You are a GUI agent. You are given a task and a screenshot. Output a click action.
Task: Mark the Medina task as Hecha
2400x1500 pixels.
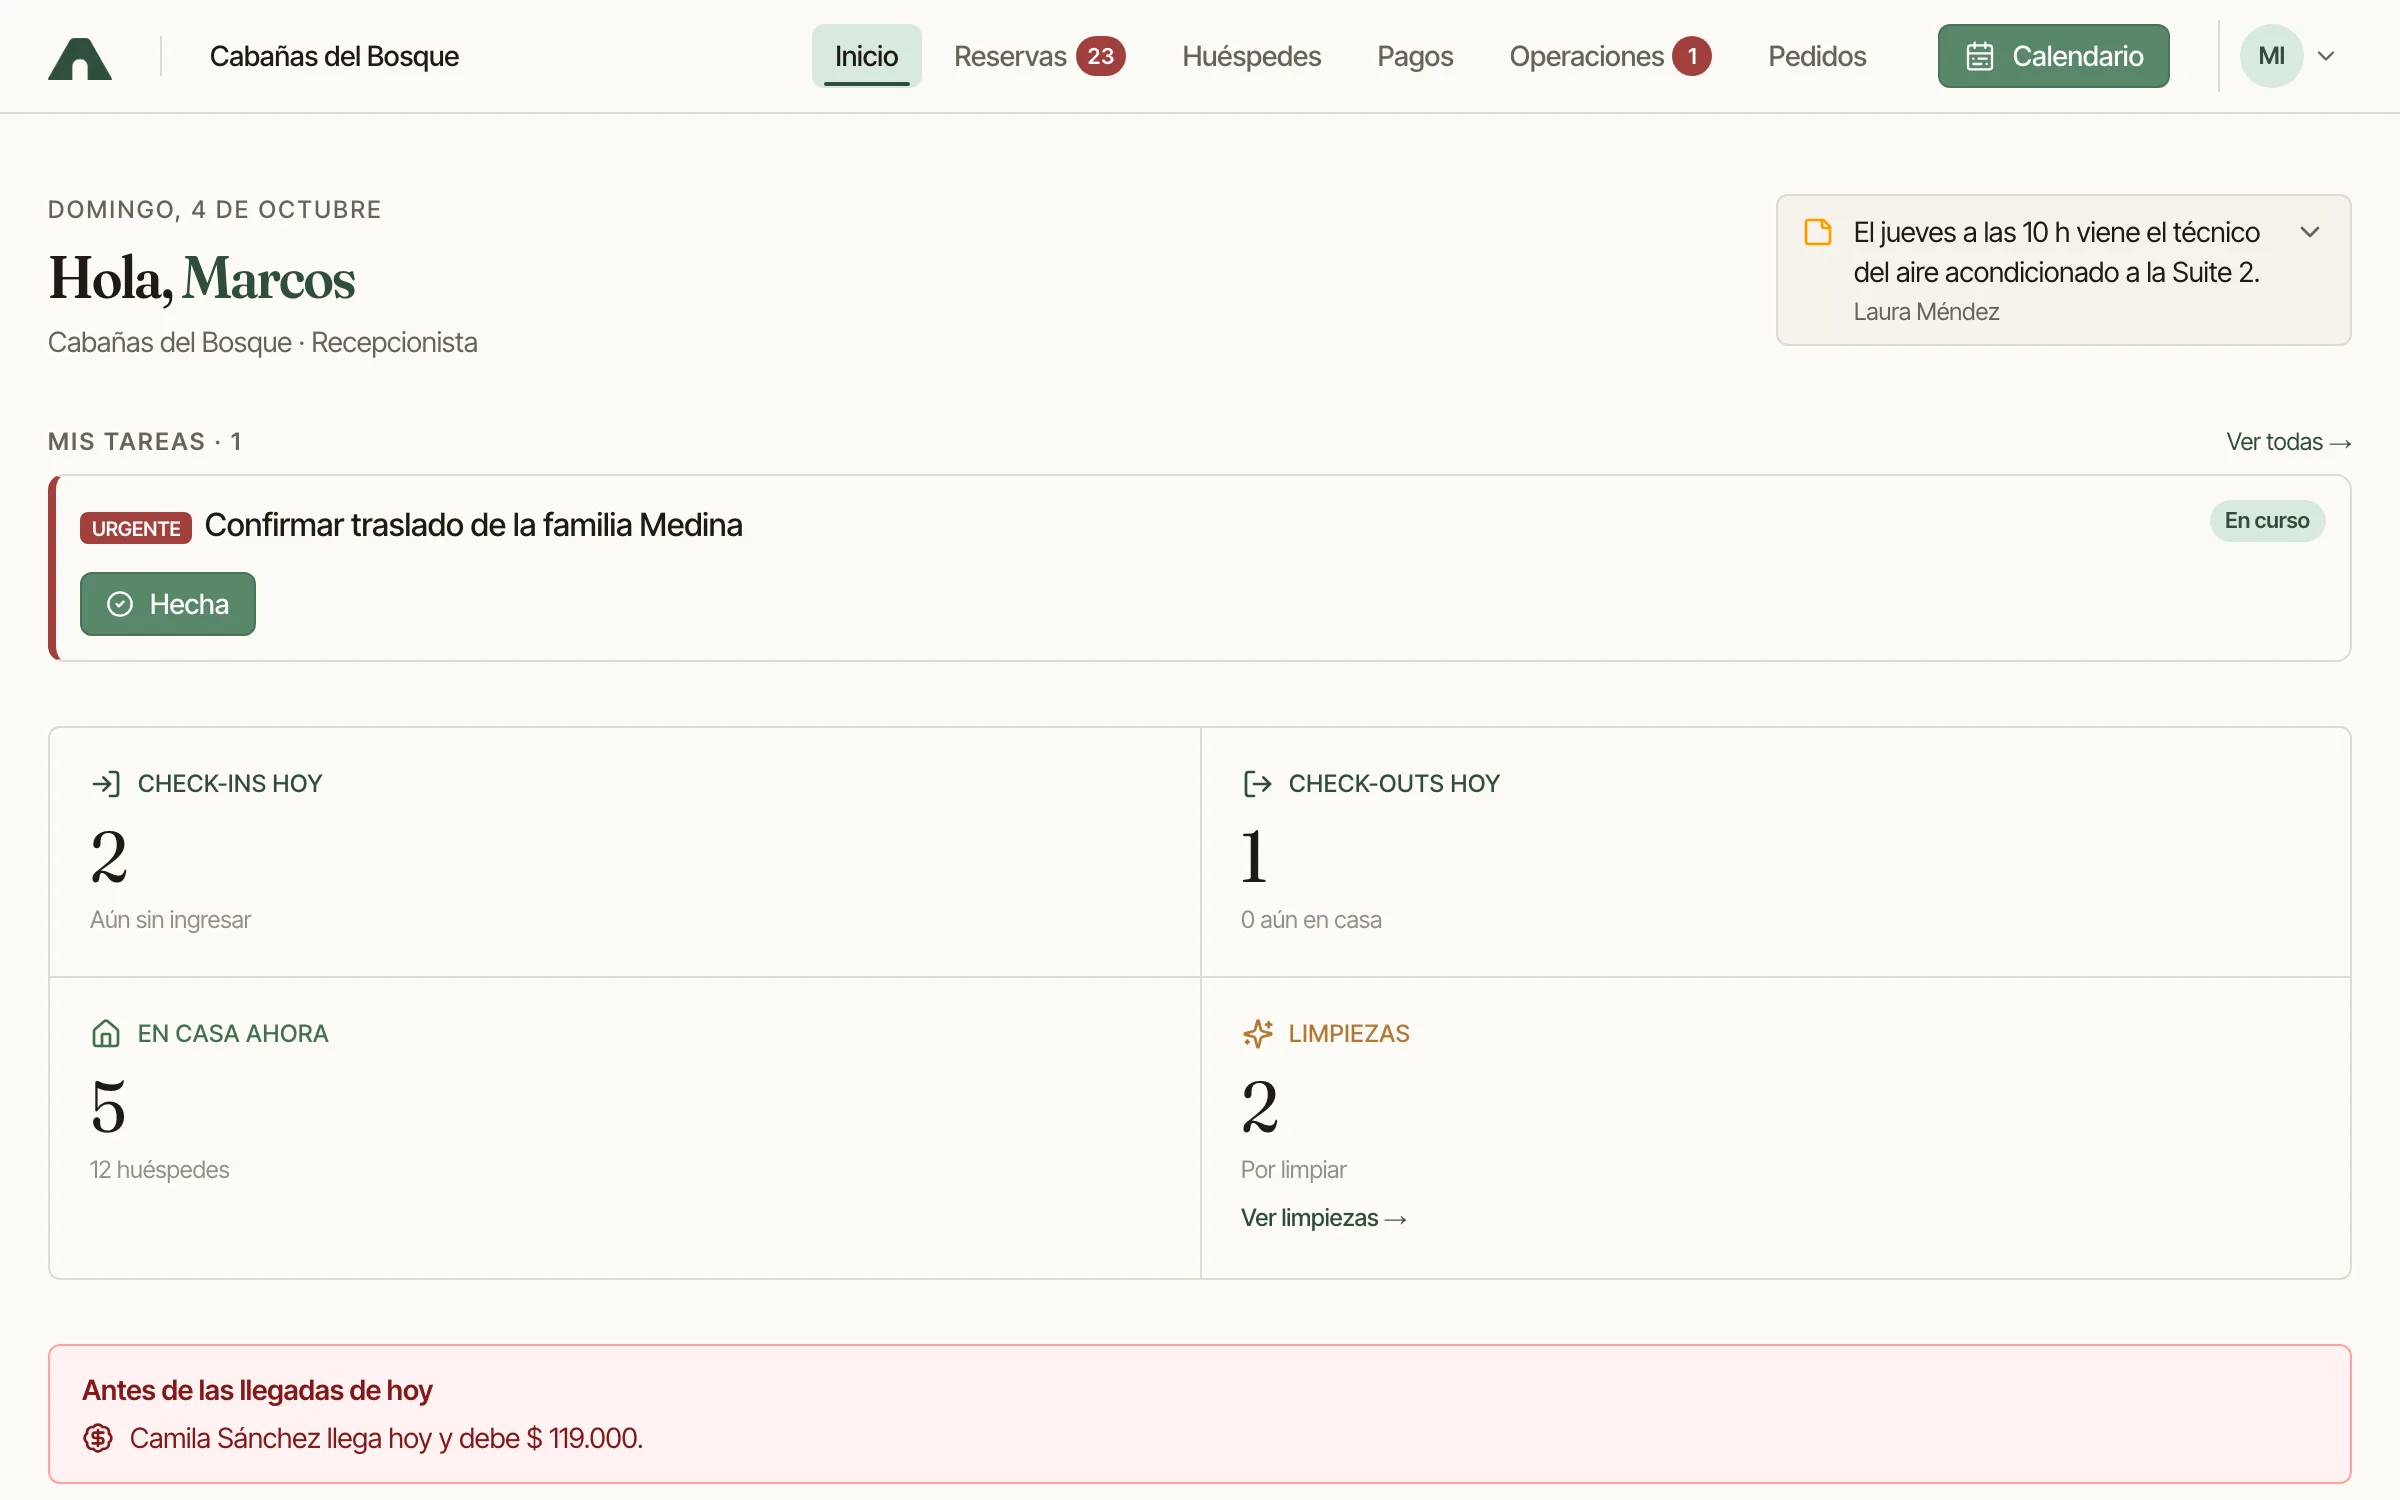click(x=168, y=604)
